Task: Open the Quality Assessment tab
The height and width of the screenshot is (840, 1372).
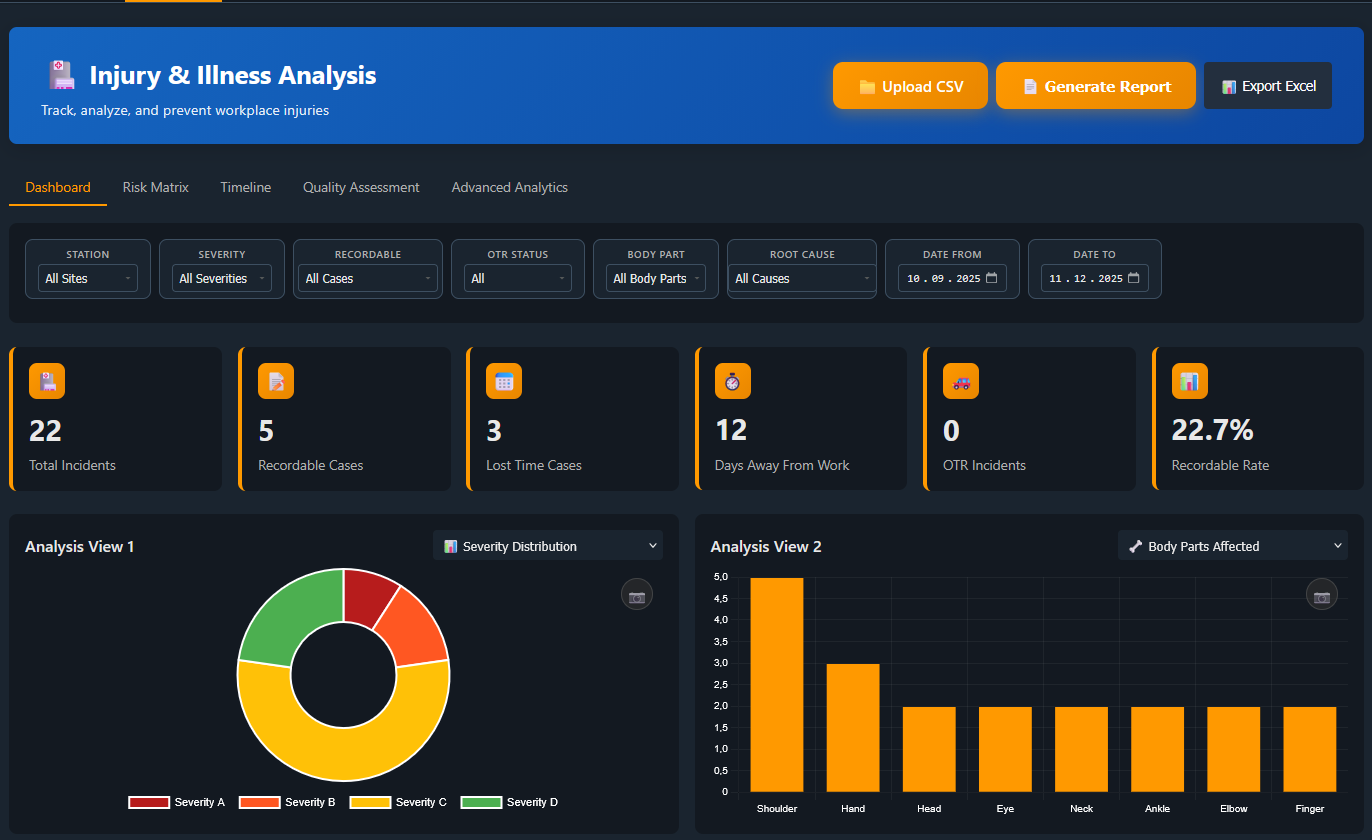Action: (361, 187)
